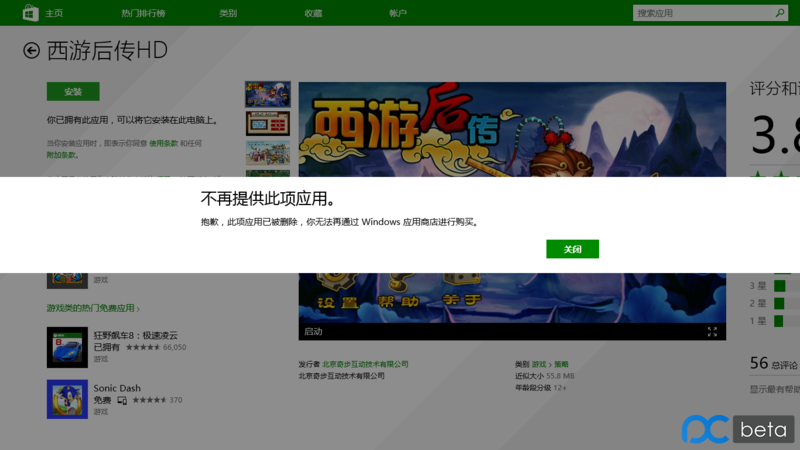Click the 近似大小 55.8 MB text
Image resolution: width=800 pixels, height=450 pixels.
click(x=545, y=376)
